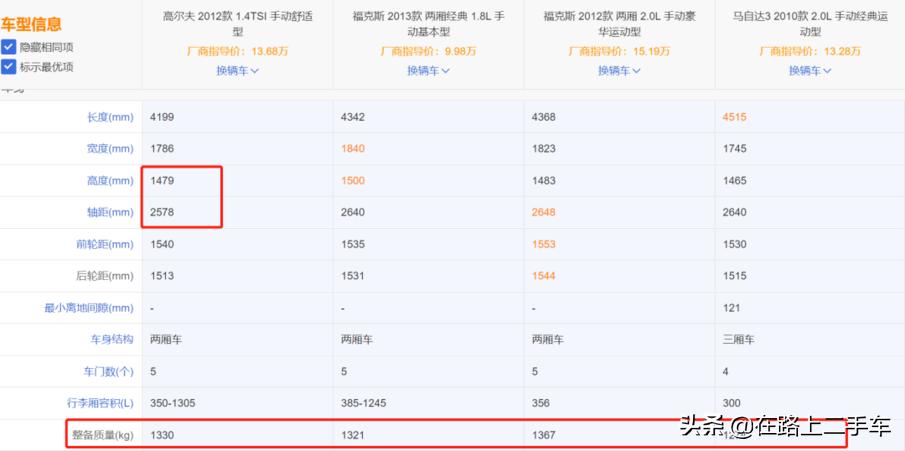Select the rear track value 1531
905x451 pixels.
coord(353,276)
